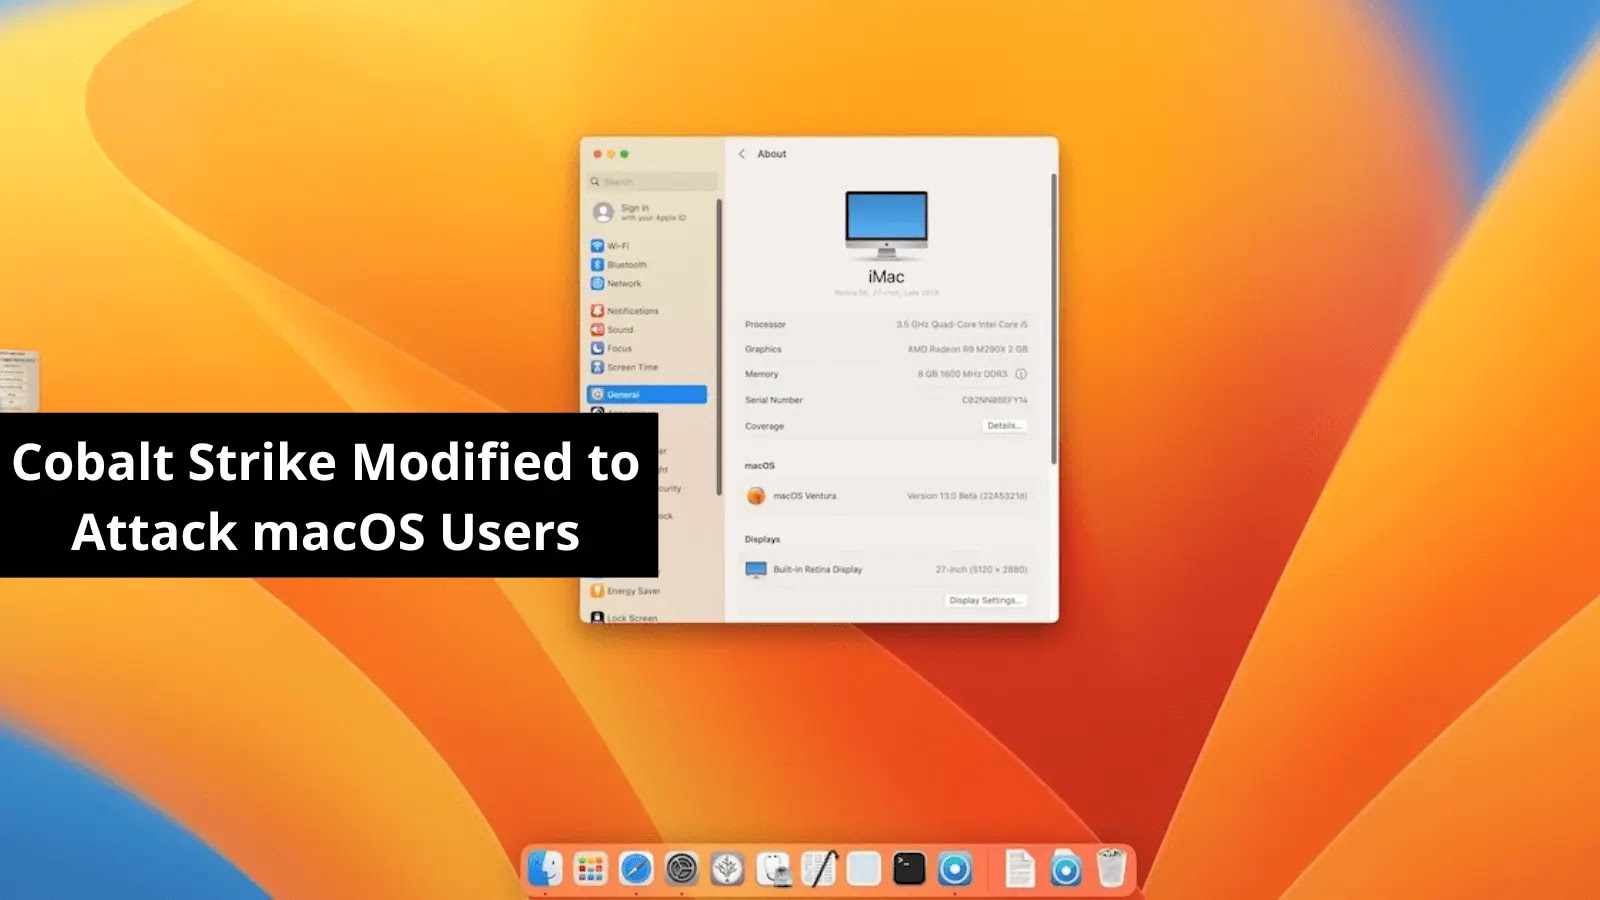The image size is (1600, 900).
Task: Click the About pane title
Action: [x=772, y=154]
